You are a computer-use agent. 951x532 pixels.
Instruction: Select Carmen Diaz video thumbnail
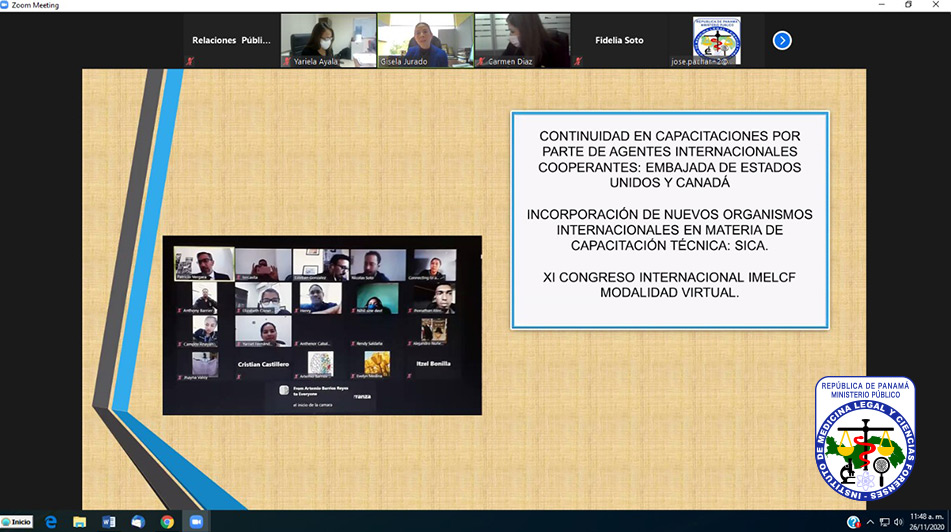(x=522, y=41)
